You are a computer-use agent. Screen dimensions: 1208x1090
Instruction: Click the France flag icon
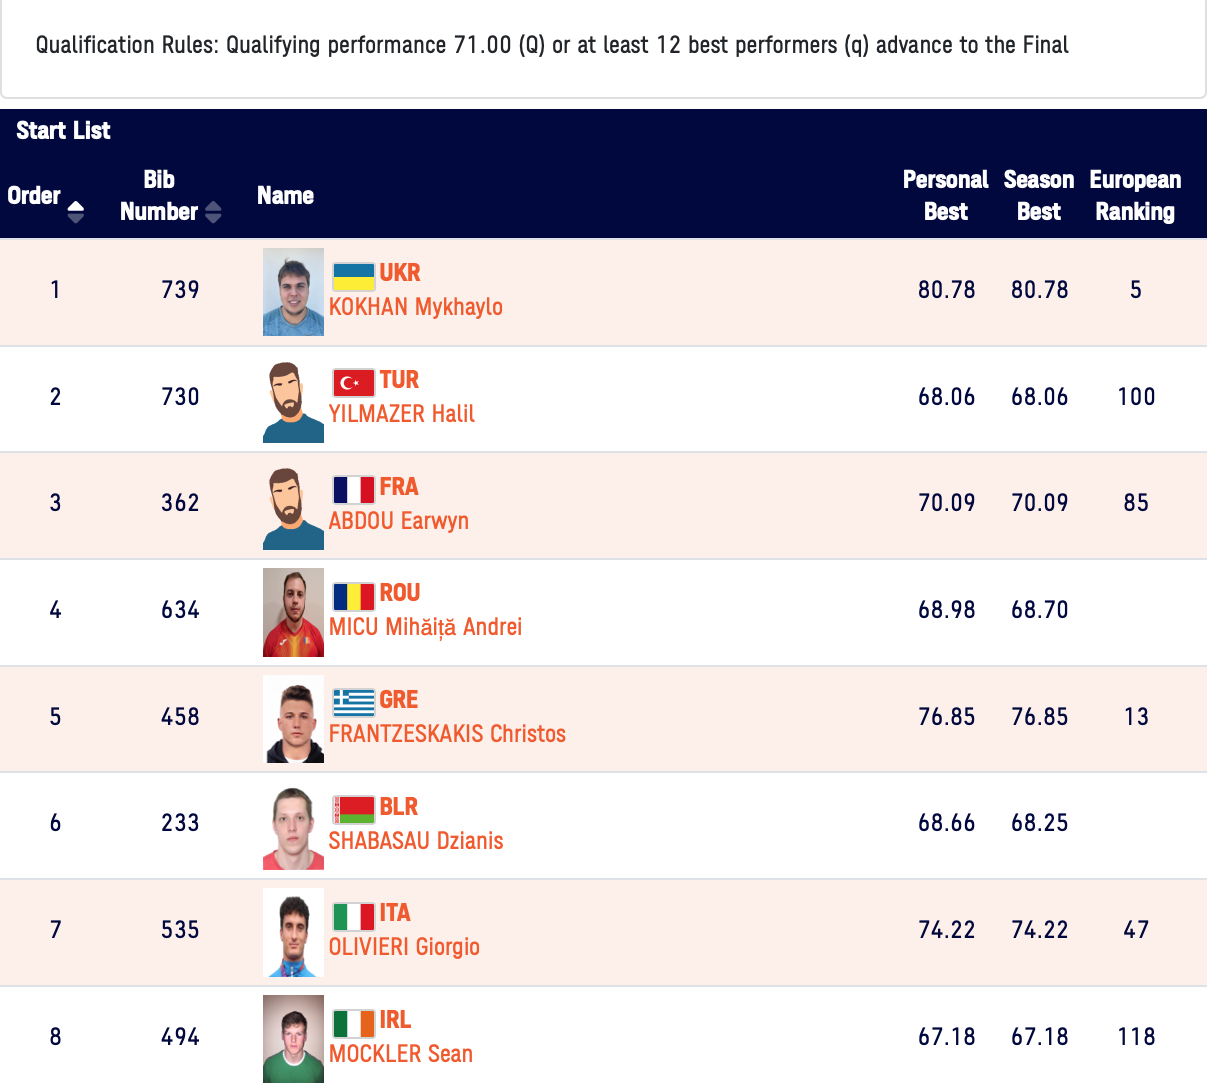click(x=353, y=489)
